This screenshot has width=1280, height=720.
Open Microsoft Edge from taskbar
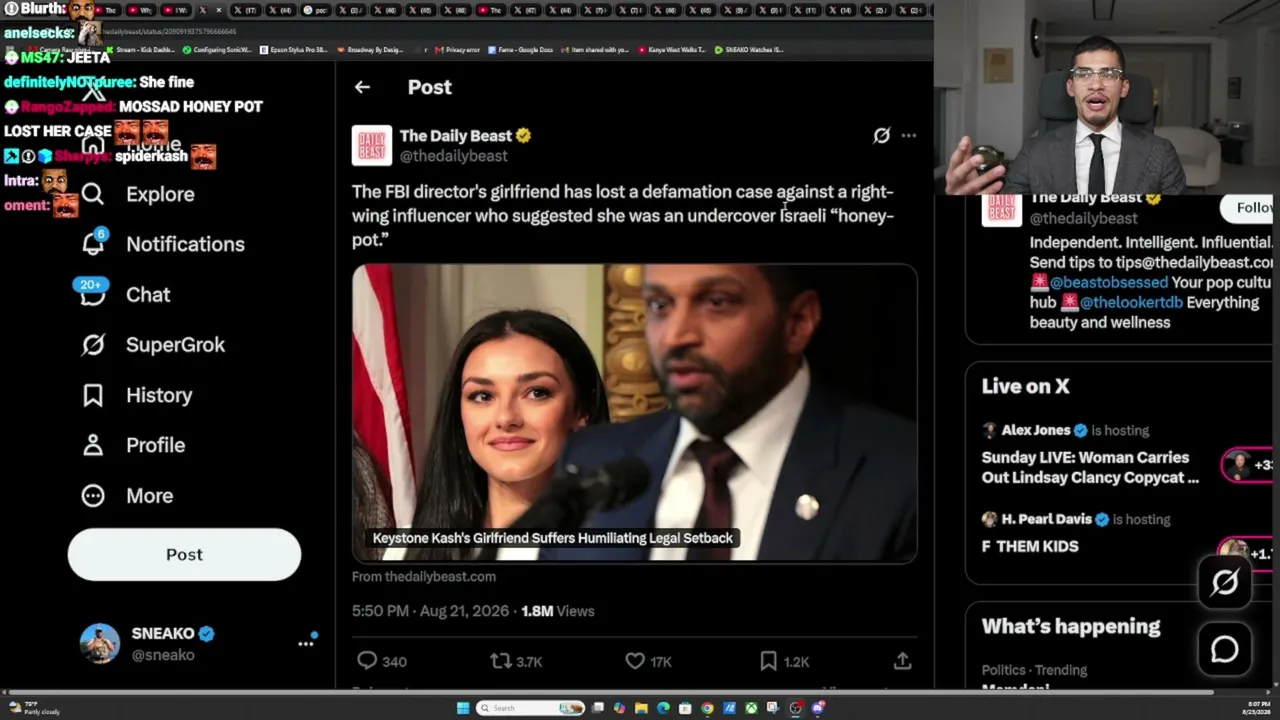pos(663,708)
